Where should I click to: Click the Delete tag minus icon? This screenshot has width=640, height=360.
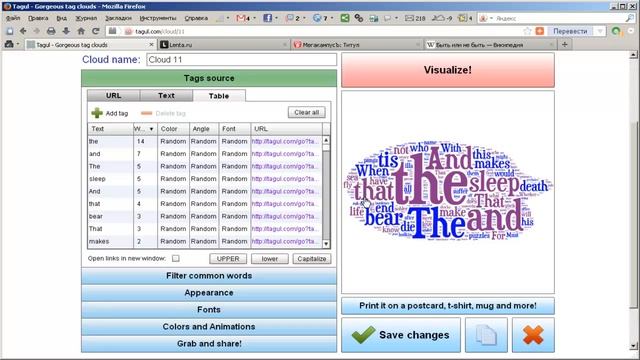tap(147, 113)
